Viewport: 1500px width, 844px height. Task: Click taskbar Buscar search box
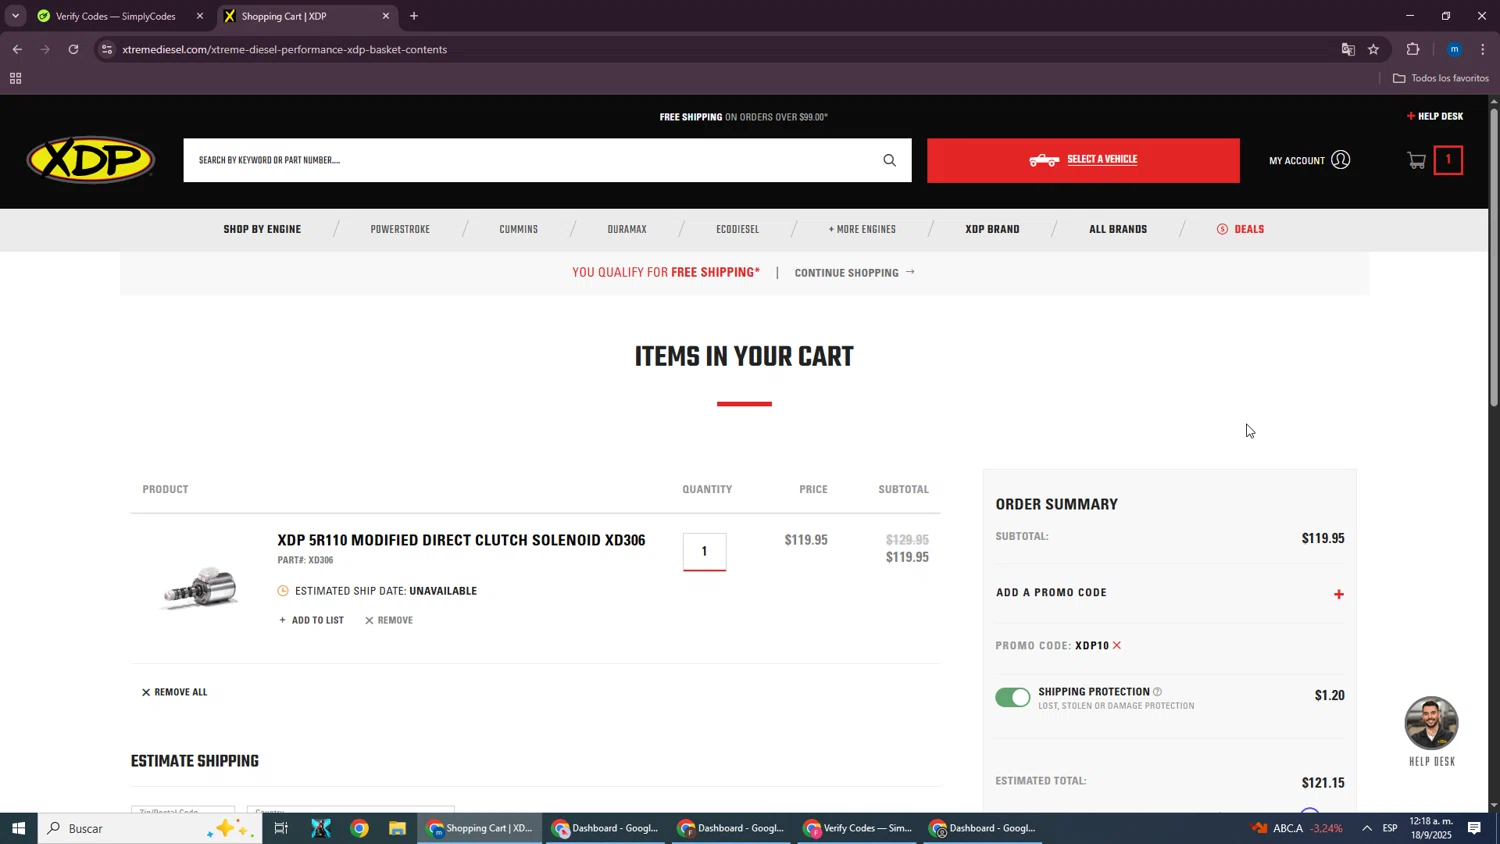(150, 828)
